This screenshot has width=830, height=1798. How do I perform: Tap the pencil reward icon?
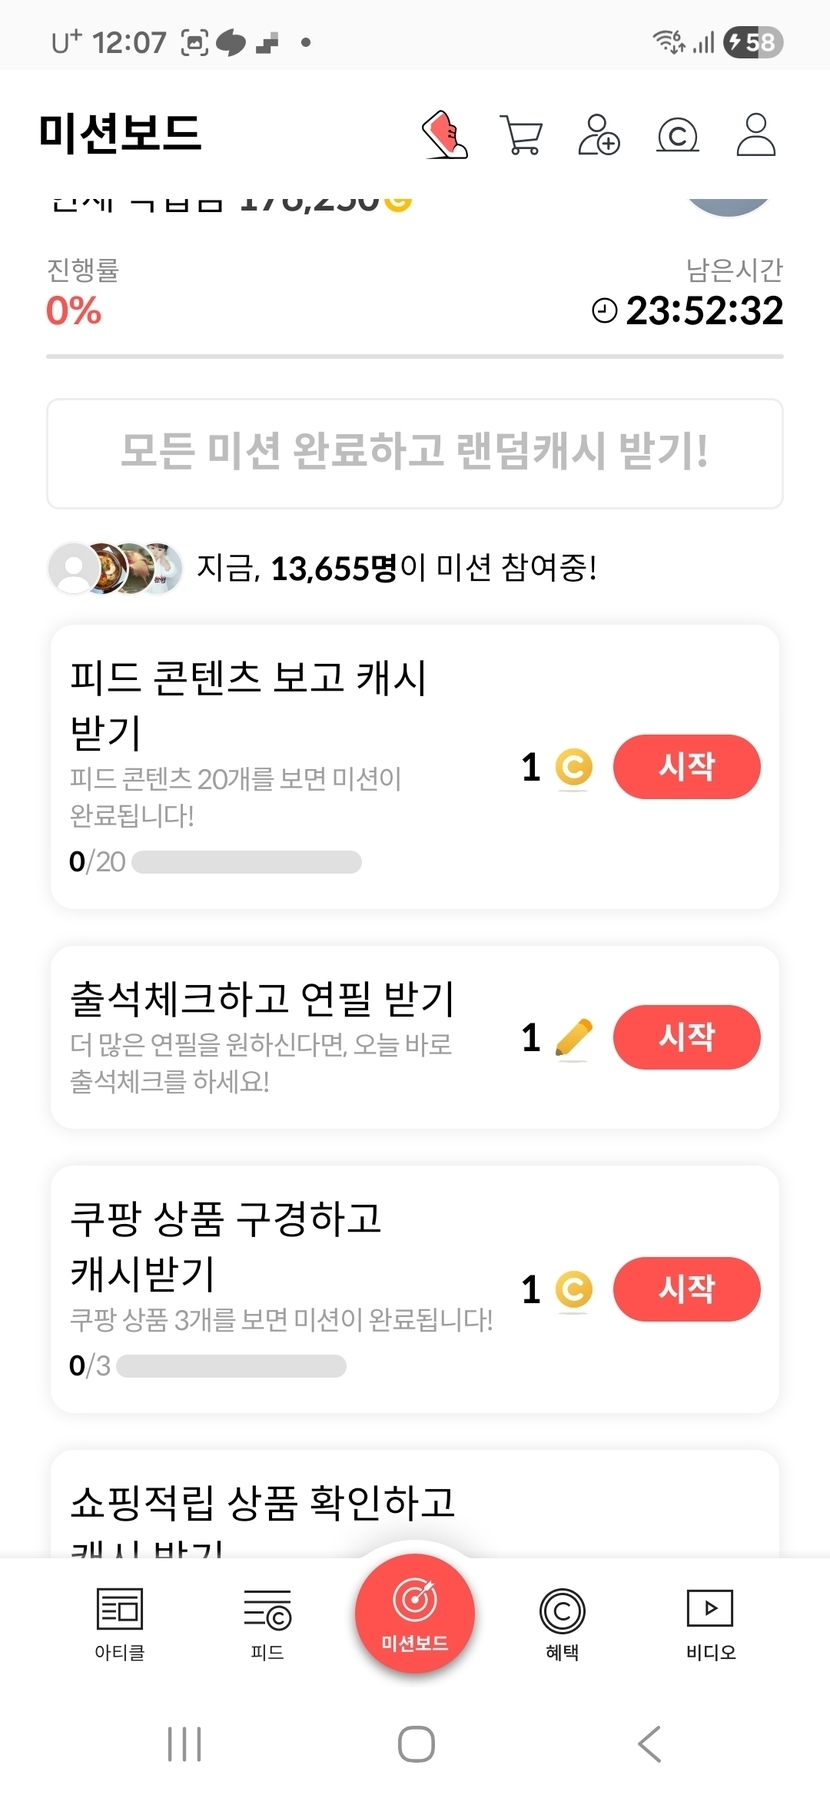573,1038
